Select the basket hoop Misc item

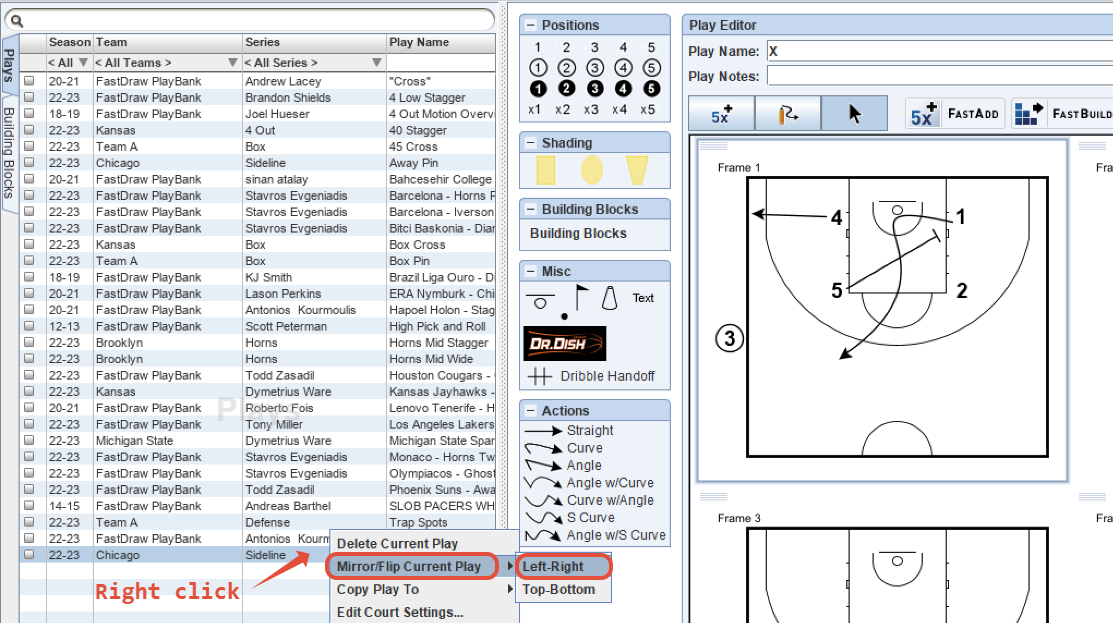click(540, 302)
